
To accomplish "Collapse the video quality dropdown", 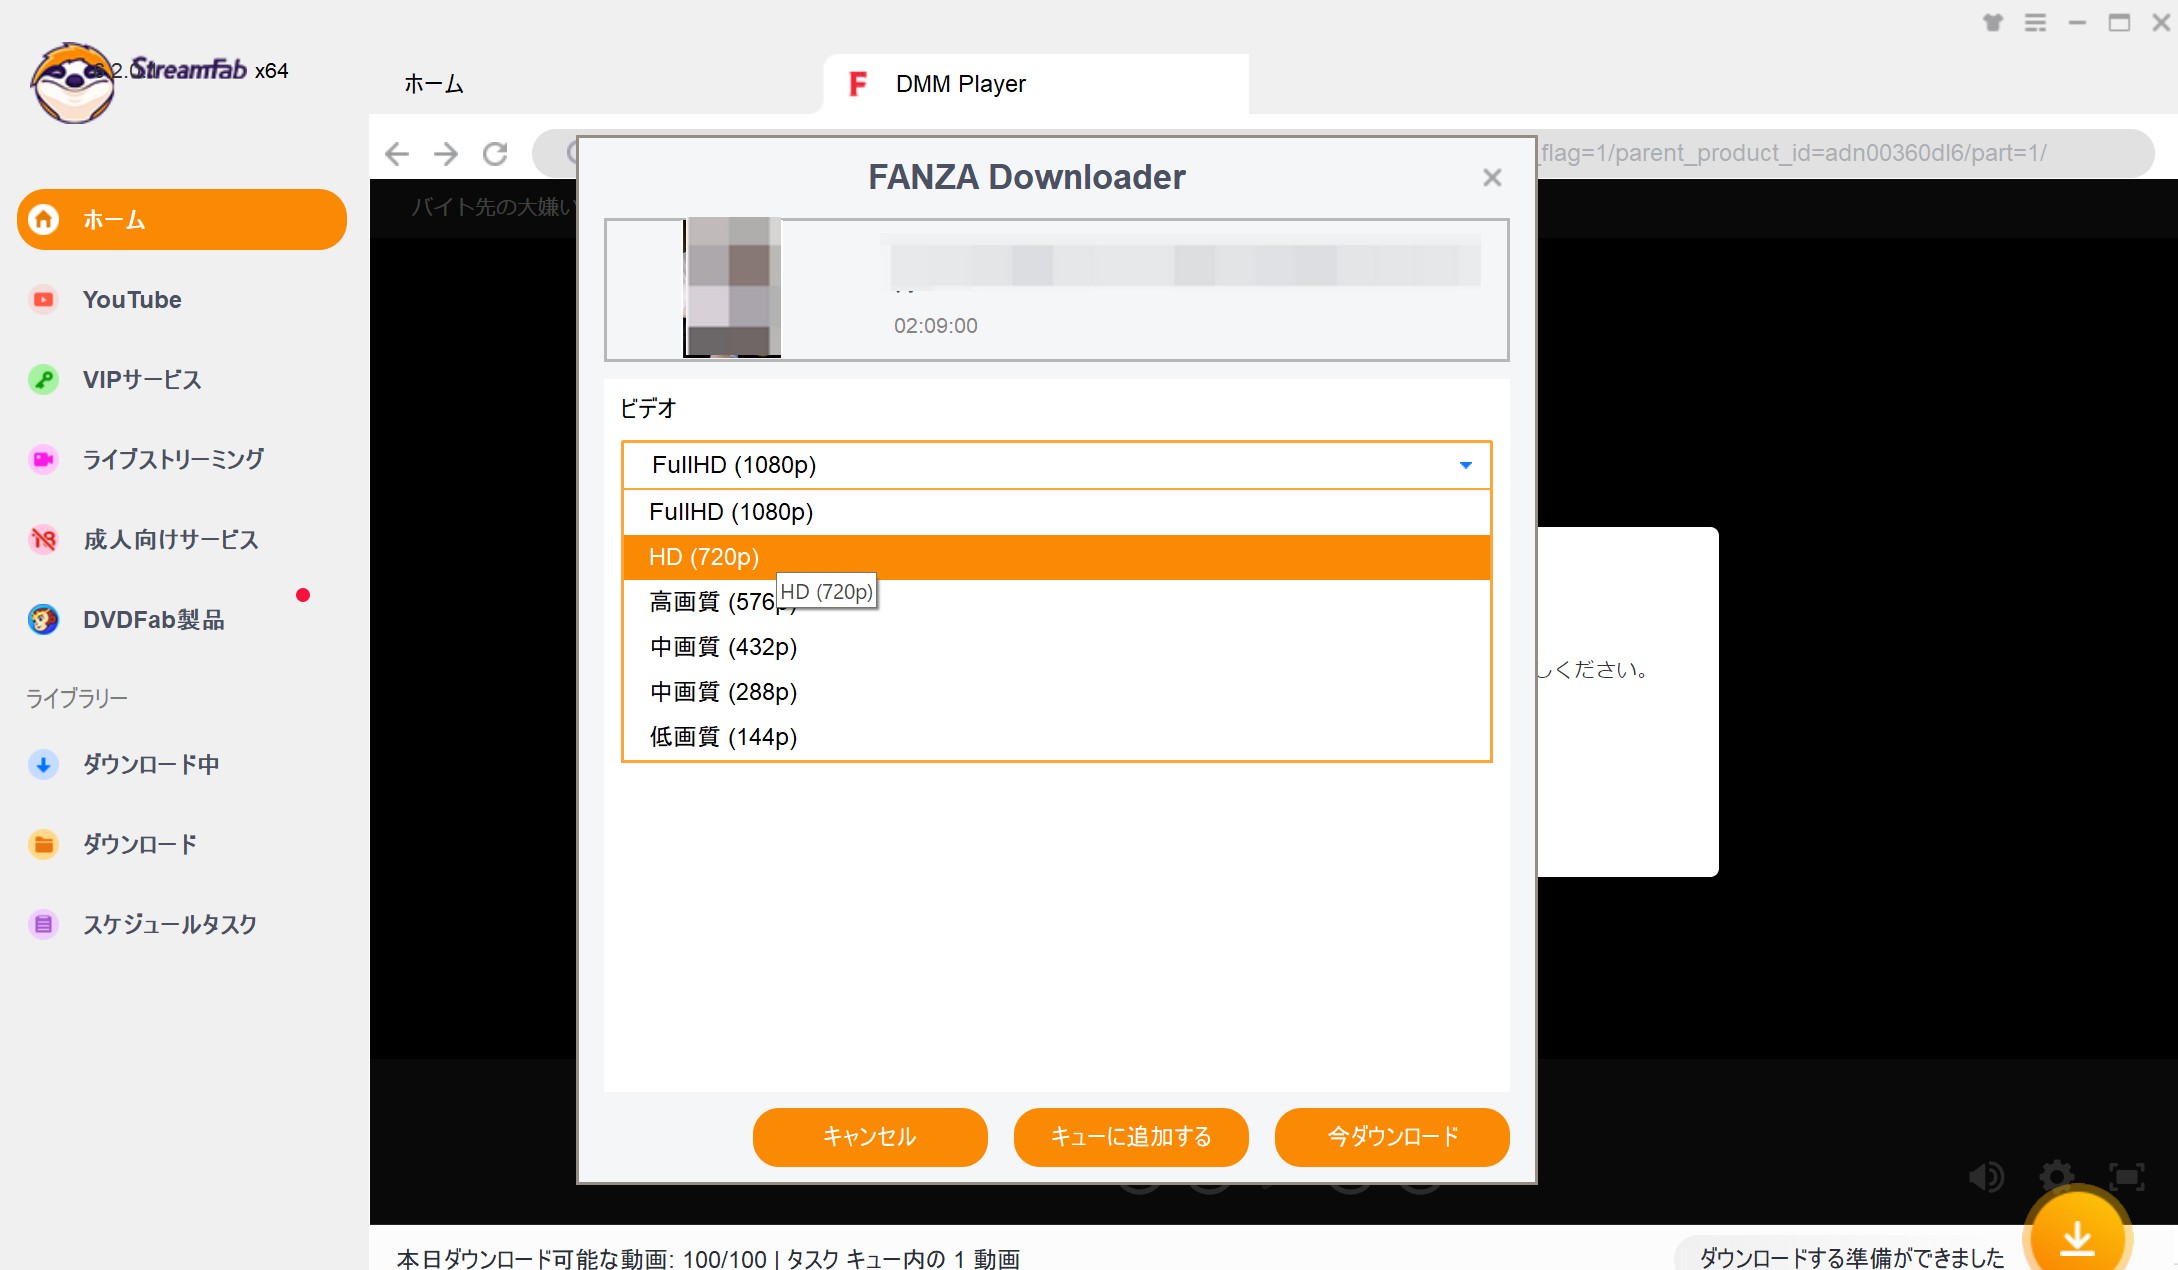I will 1056,465.
